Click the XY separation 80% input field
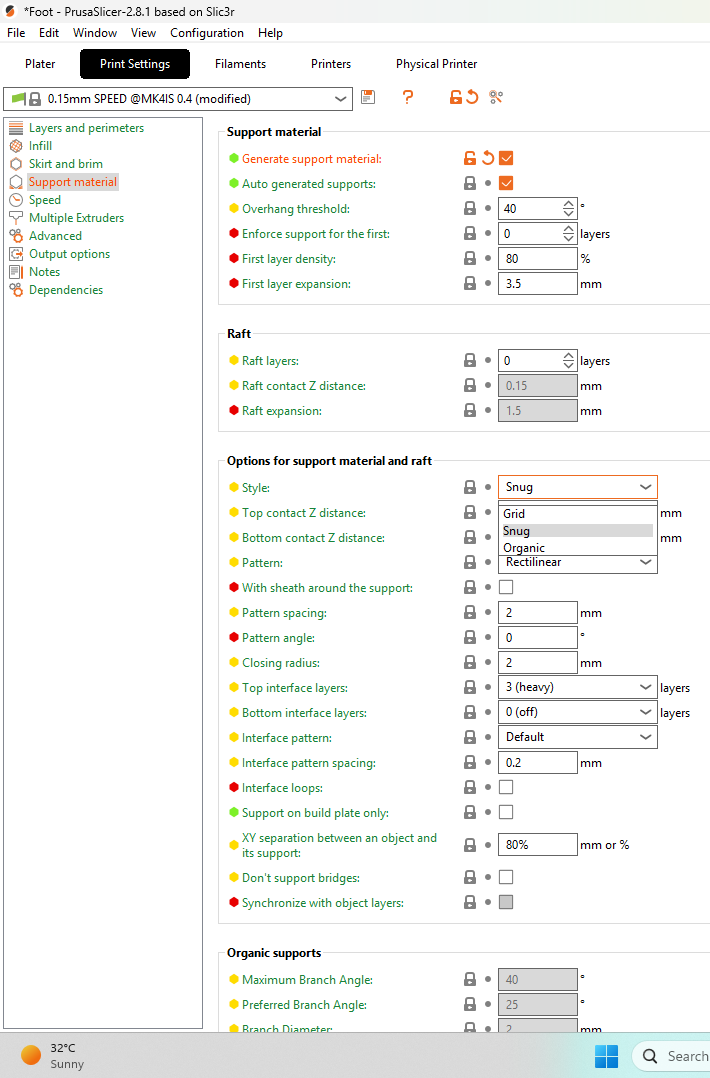The image size is (710, 1078). click(537, 844)
